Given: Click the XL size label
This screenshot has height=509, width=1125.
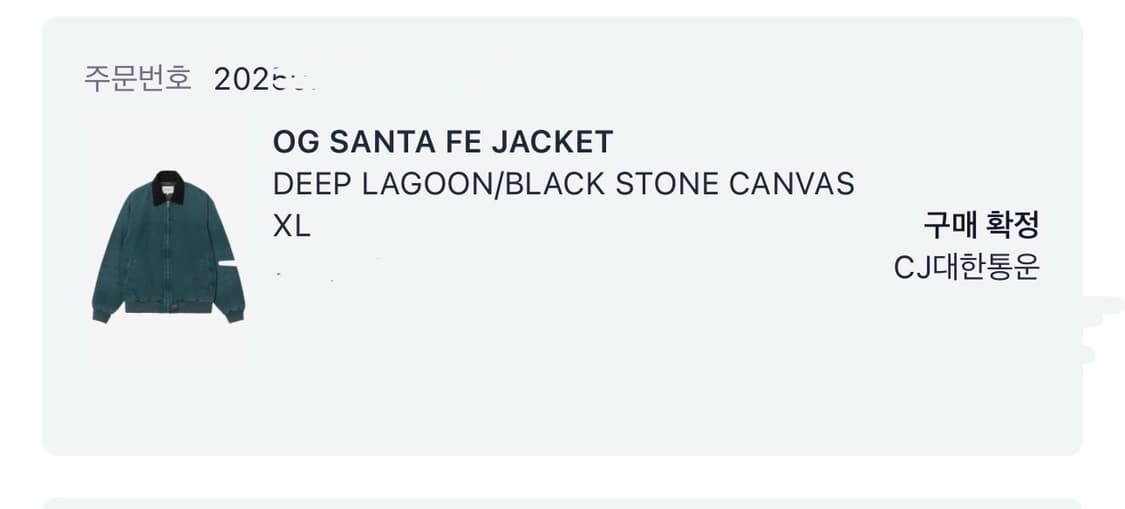Looking at the screenshot, I should pos(291,227).
